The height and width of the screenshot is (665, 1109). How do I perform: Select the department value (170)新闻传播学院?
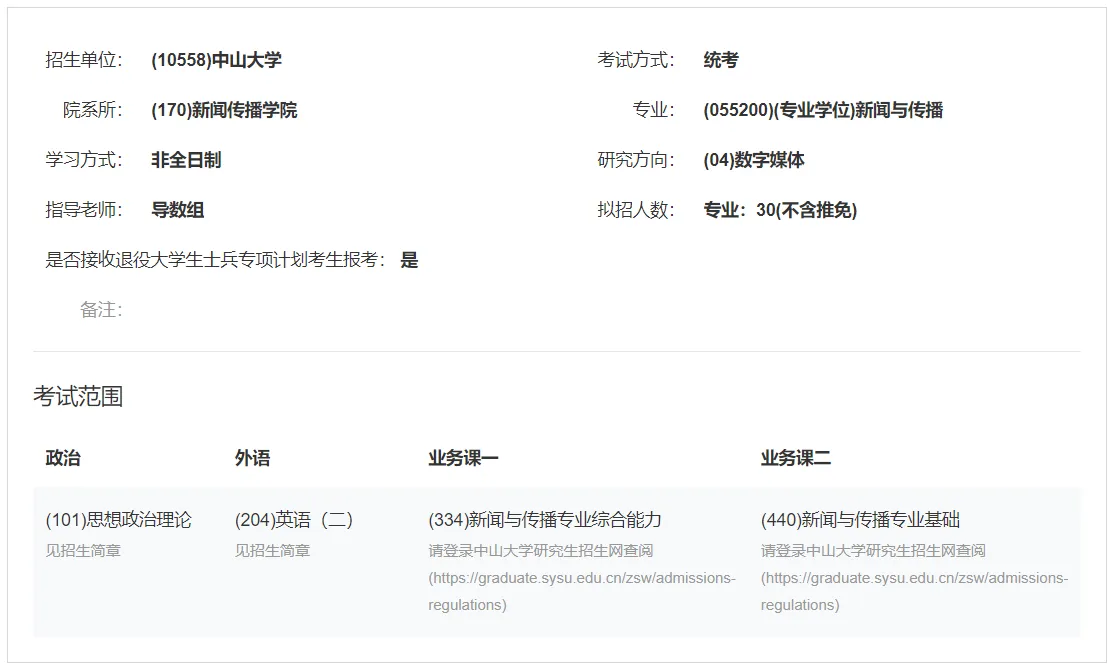(224, 110)
